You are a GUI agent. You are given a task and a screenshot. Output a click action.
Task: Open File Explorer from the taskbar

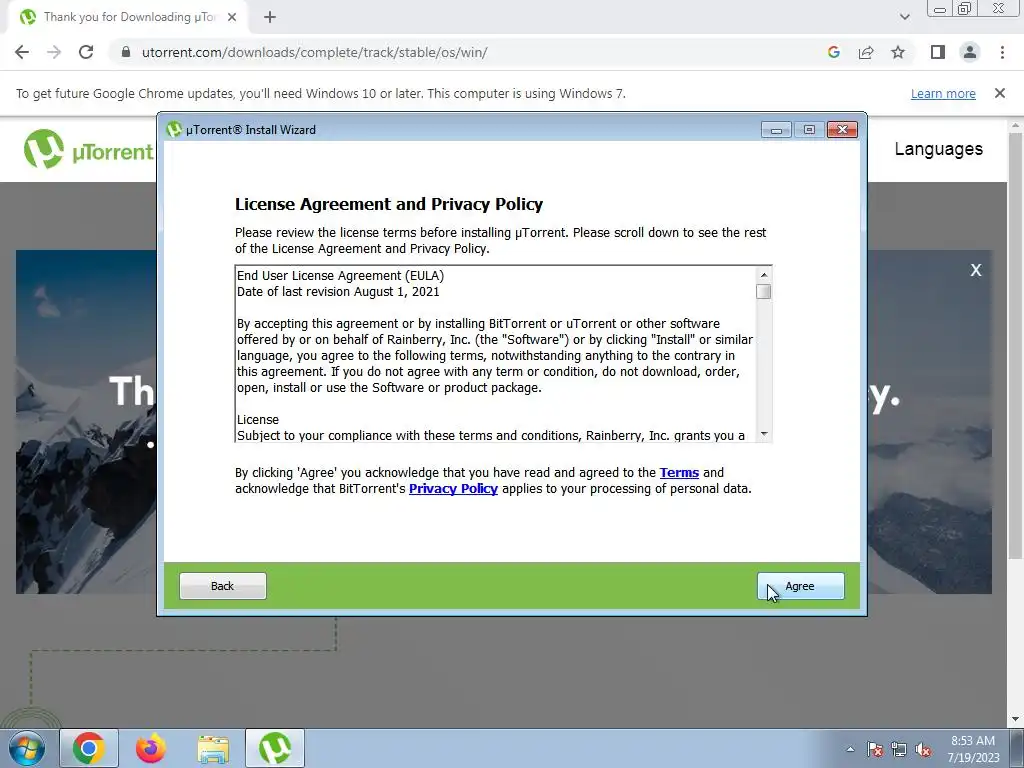[x=213, y=748]
